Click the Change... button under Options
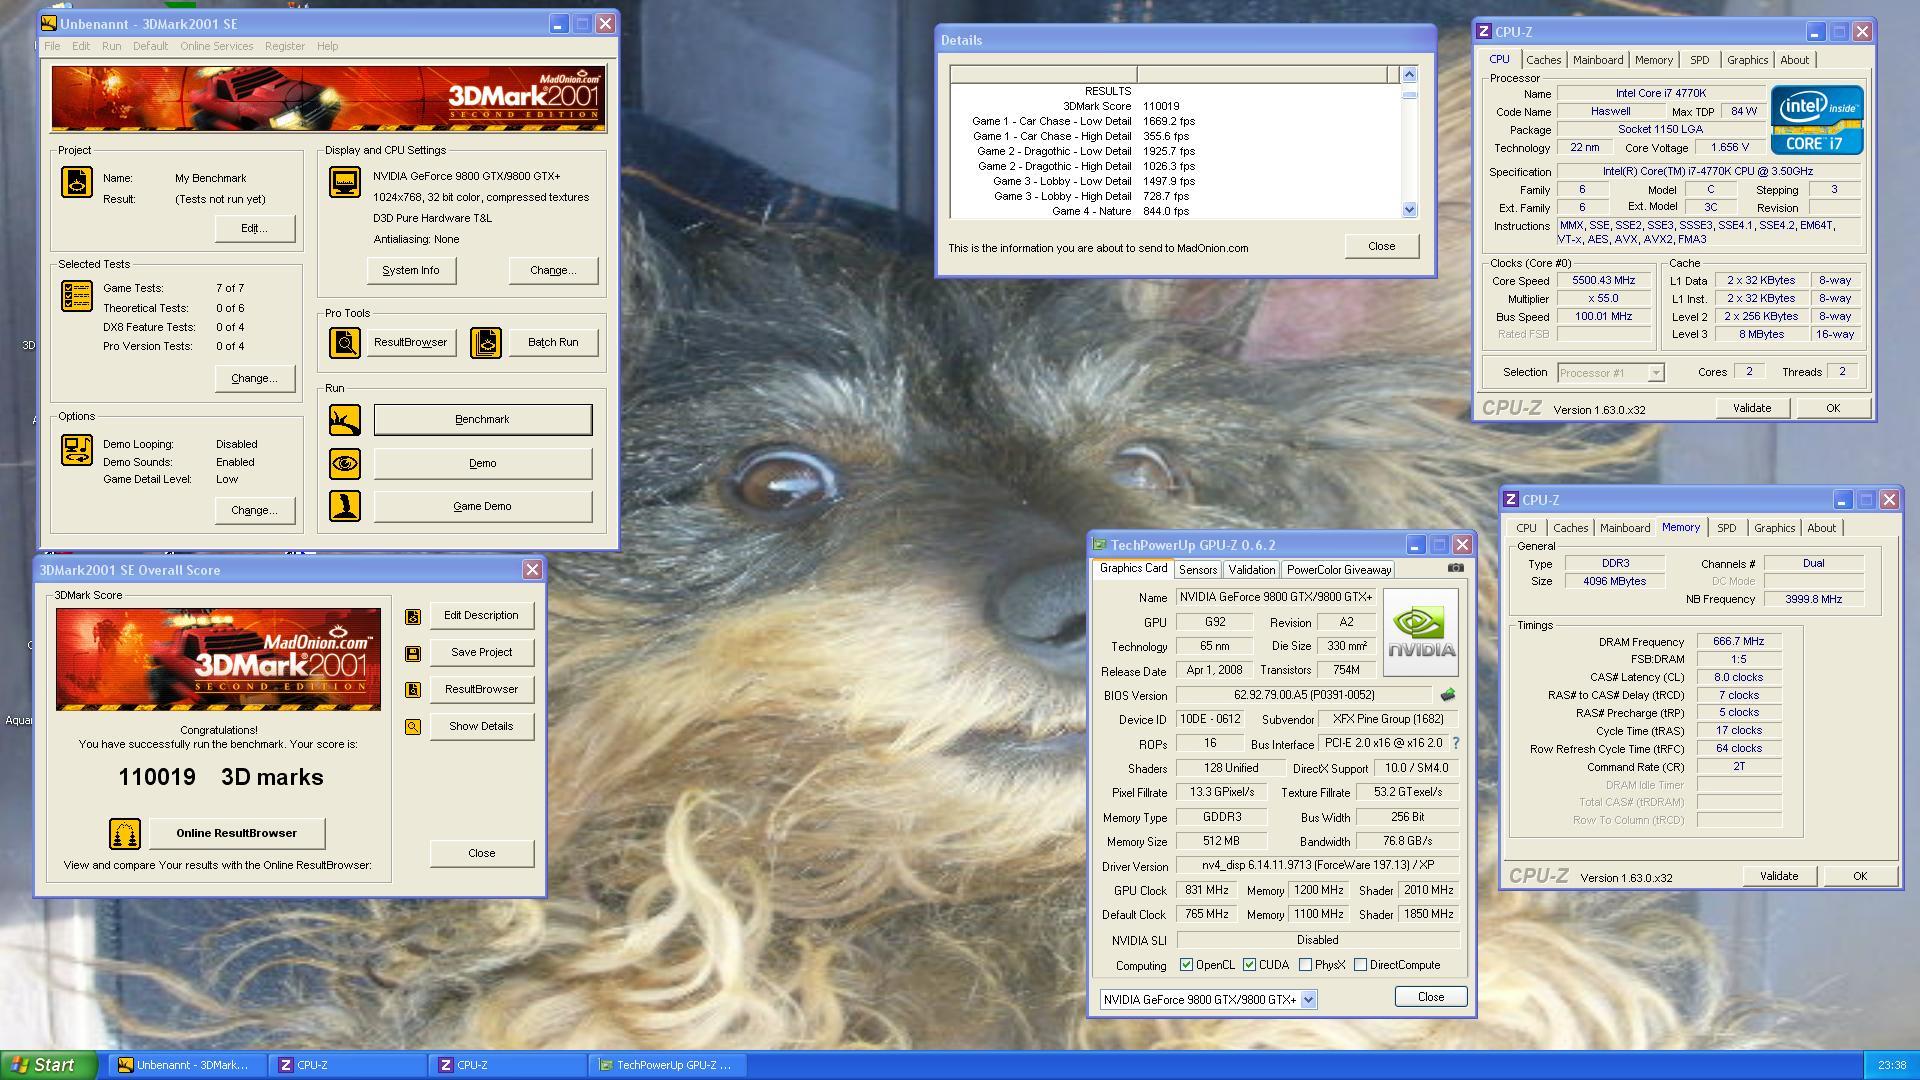The image size is (1920, 1080). (254, 511)
